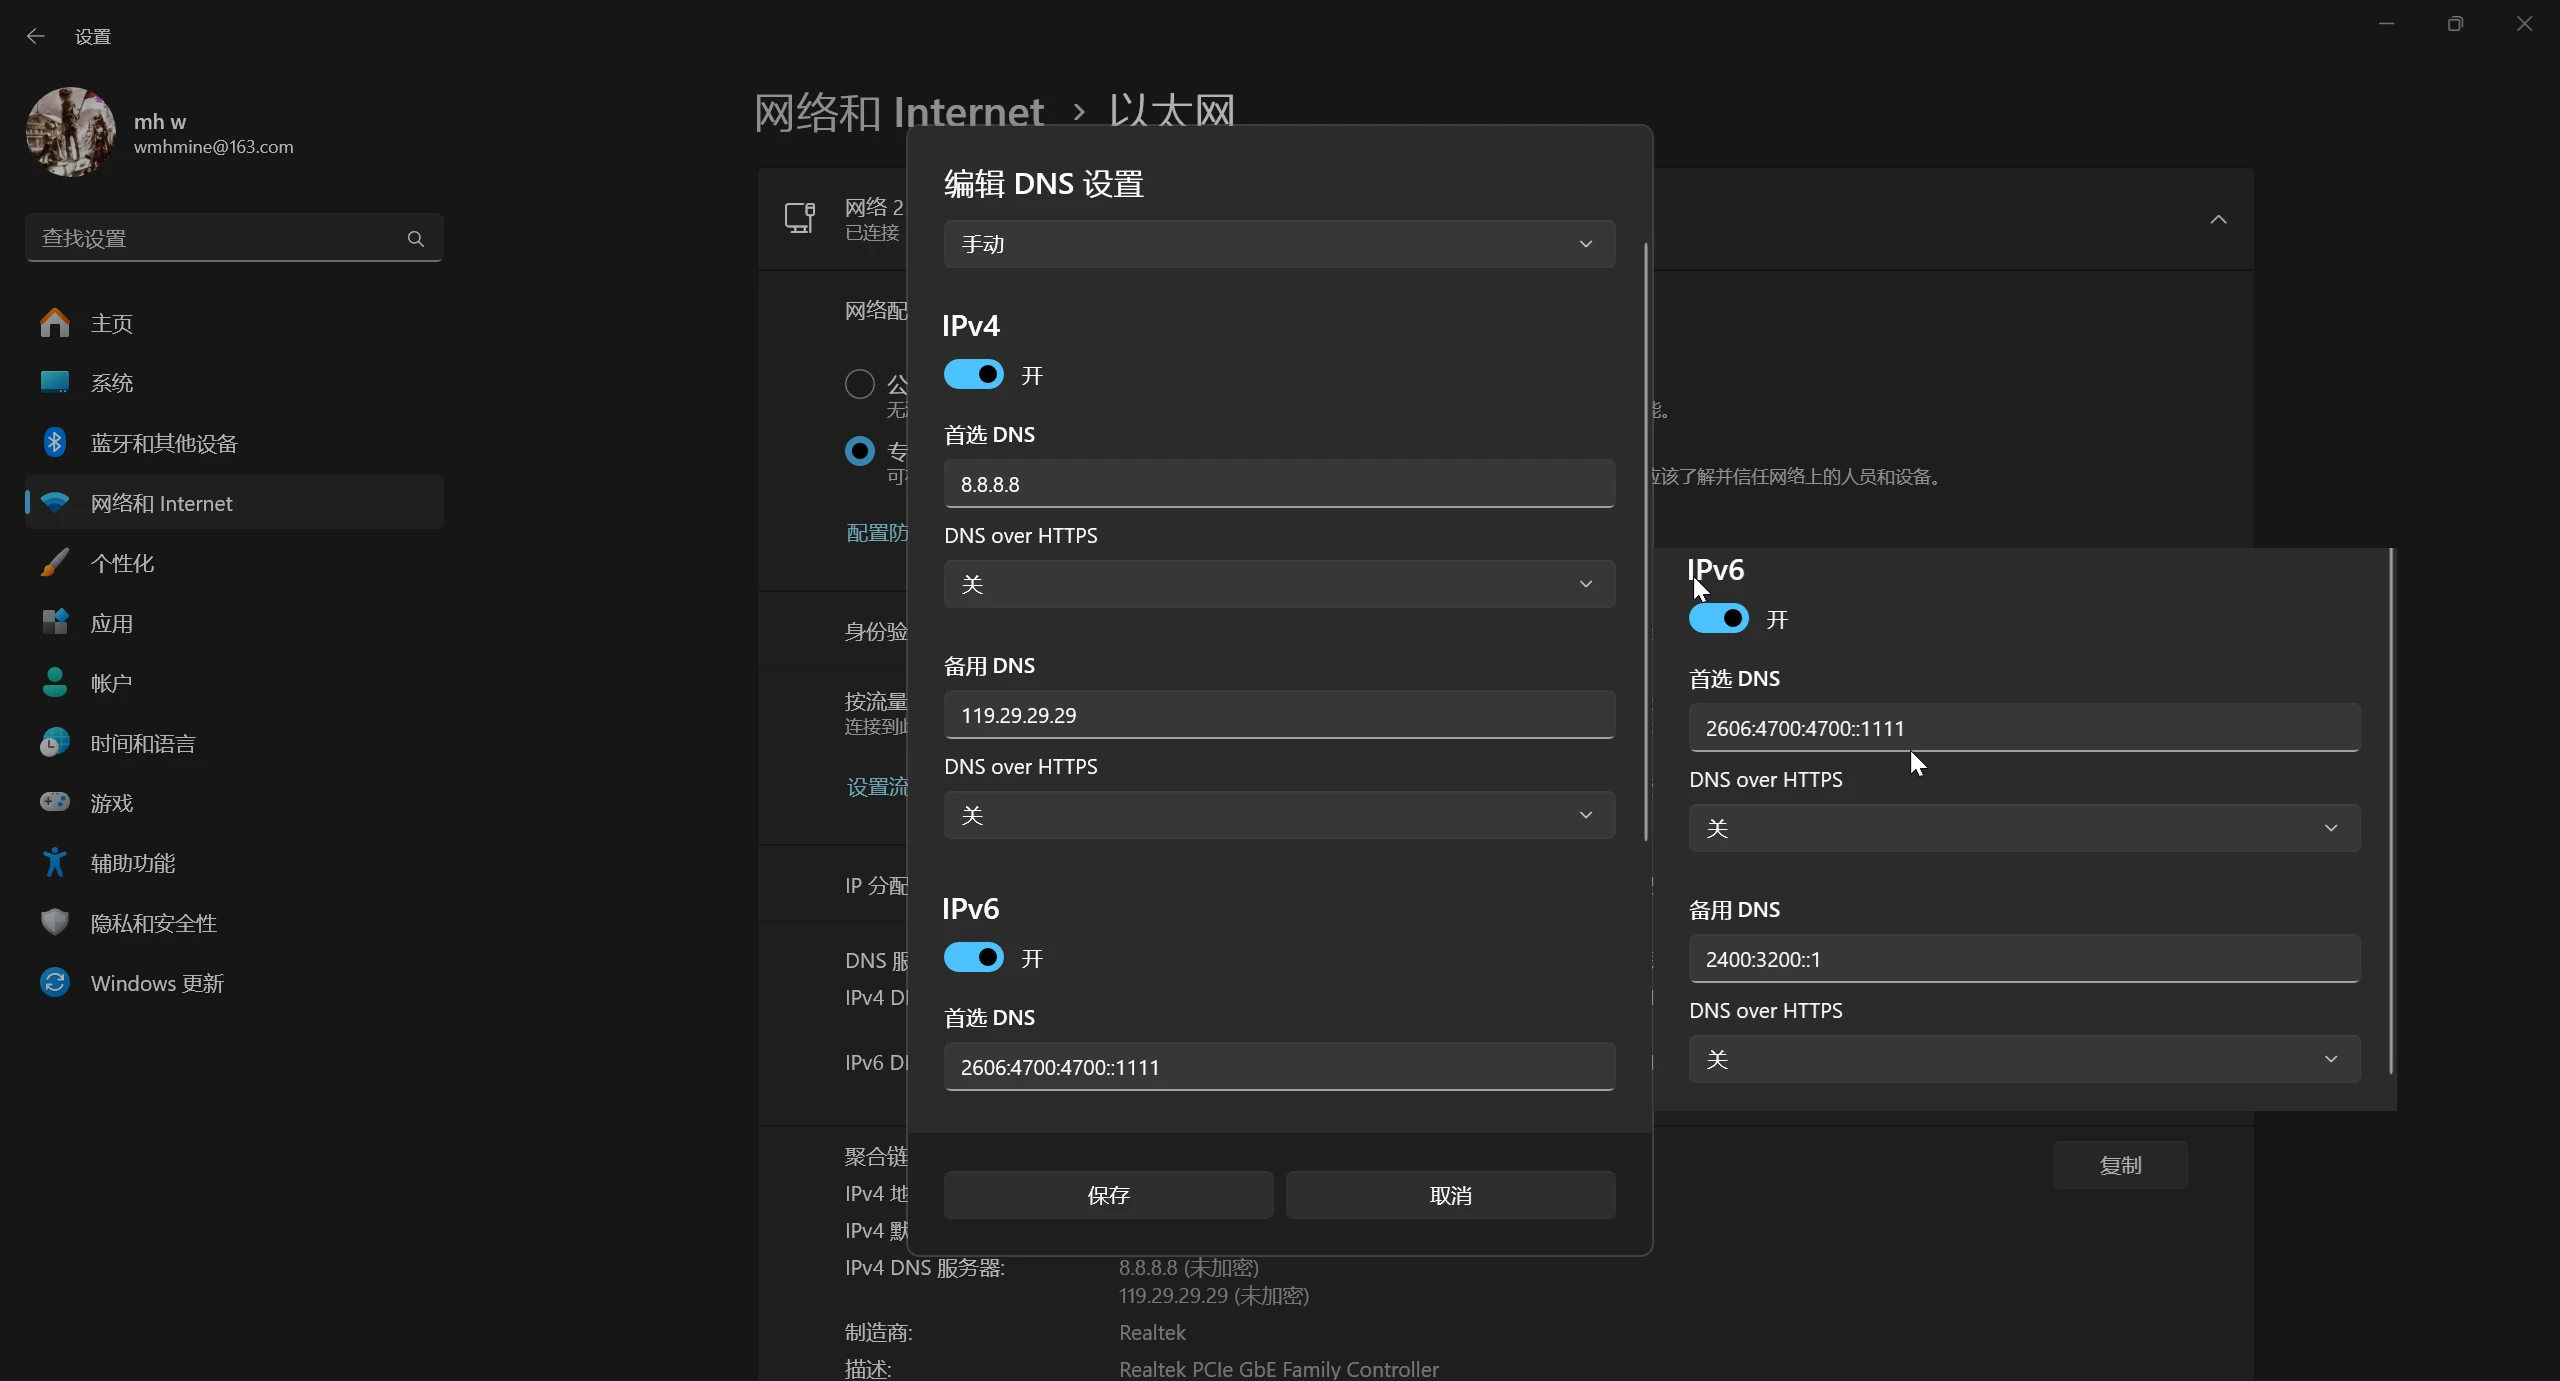The height and width of the screenshot is (1381, 2560).
Task: Open the 帐户 settings page
Action: [x=111, y=682]
